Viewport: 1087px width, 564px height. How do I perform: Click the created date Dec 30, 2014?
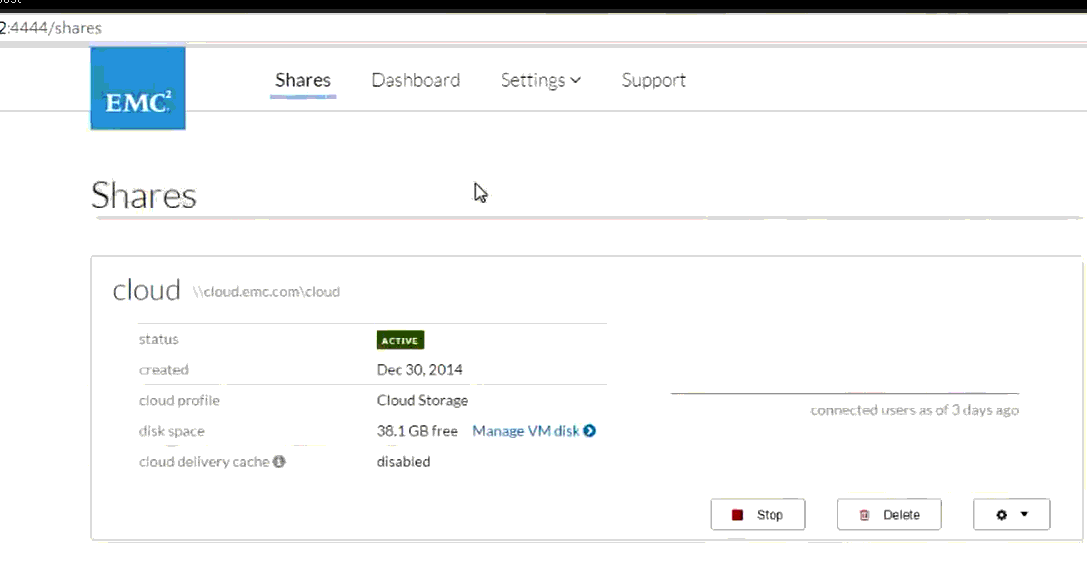[419, 370]
